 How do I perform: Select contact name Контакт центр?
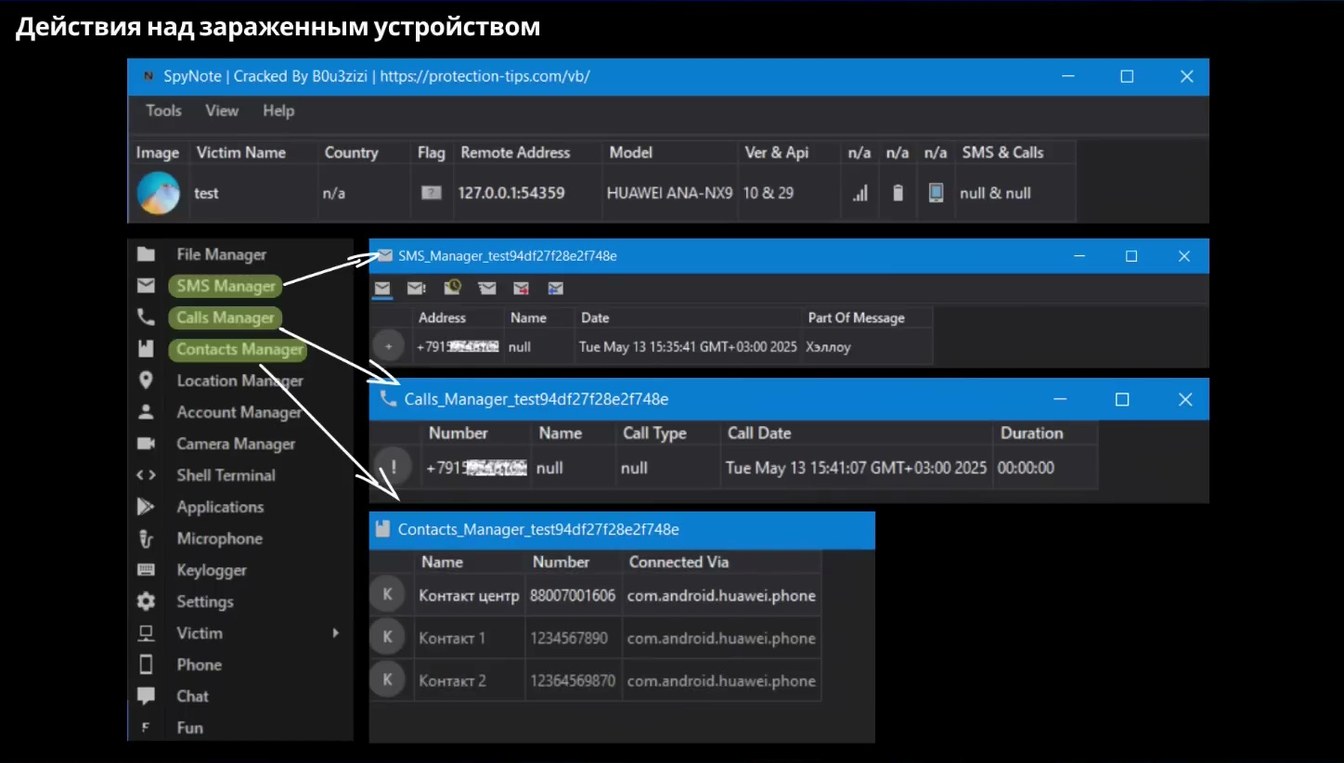click(469, 596)
